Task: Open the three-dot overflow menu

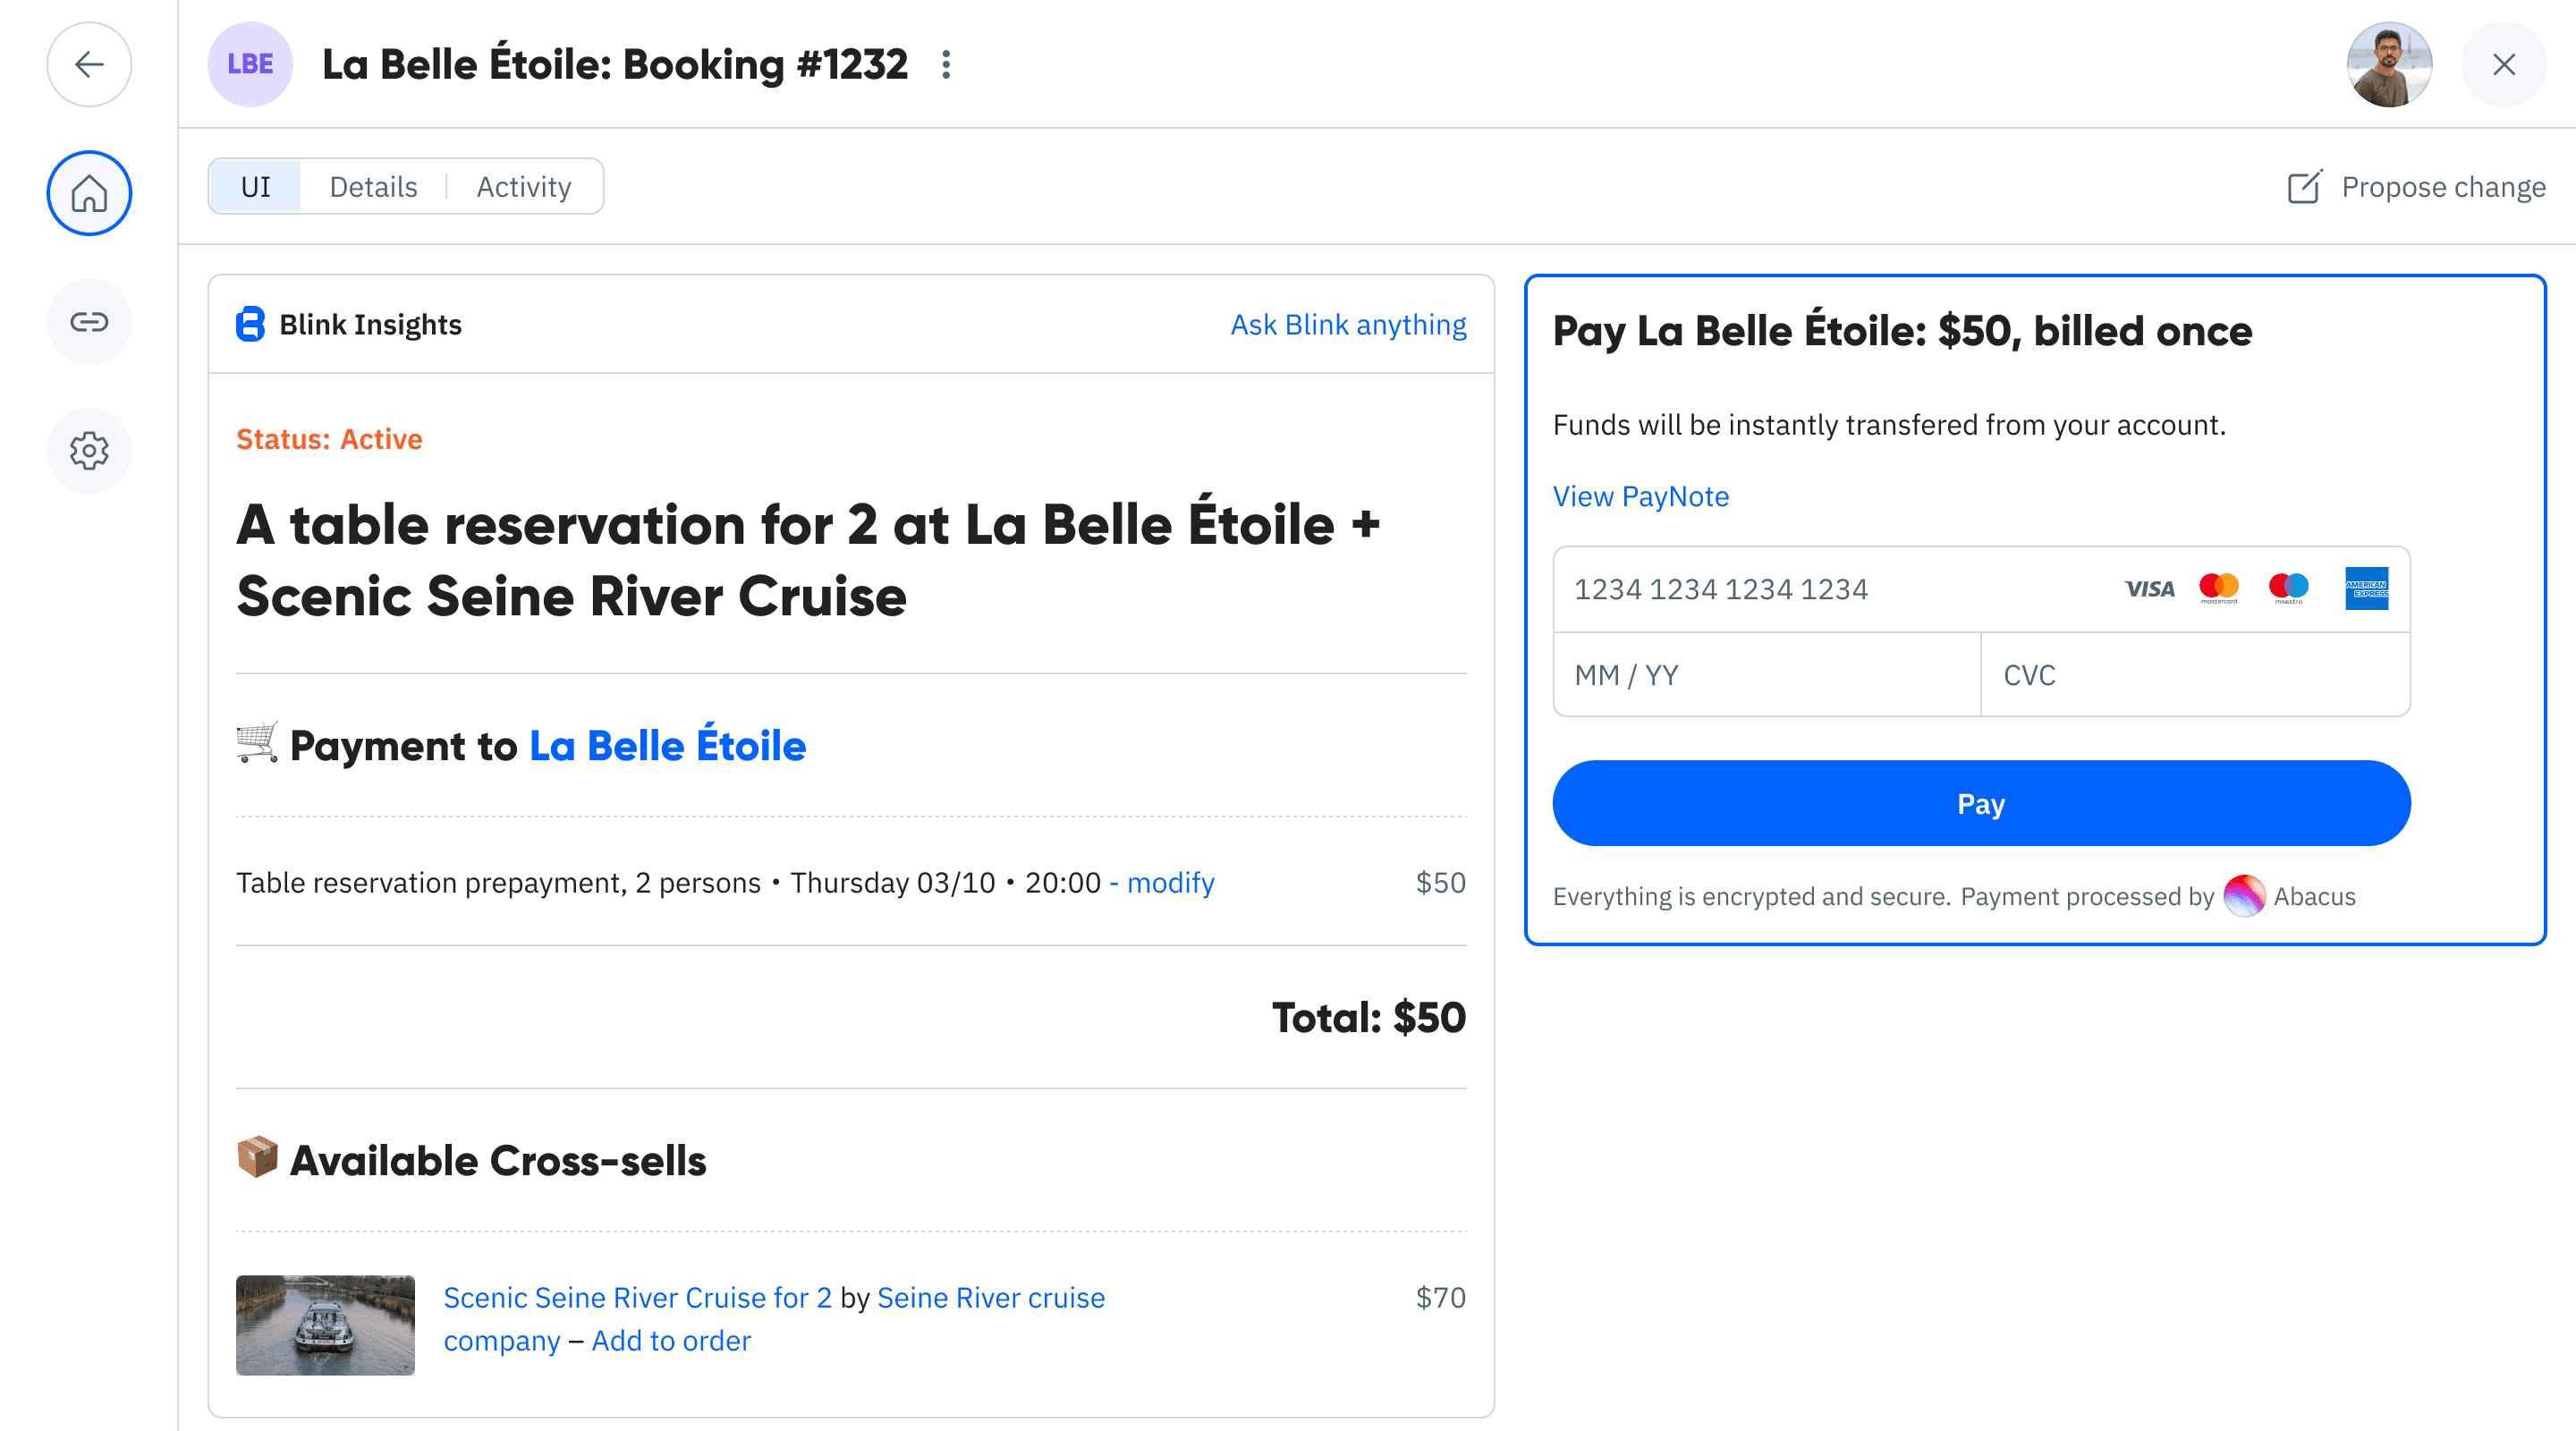Action: coord(945,64)
